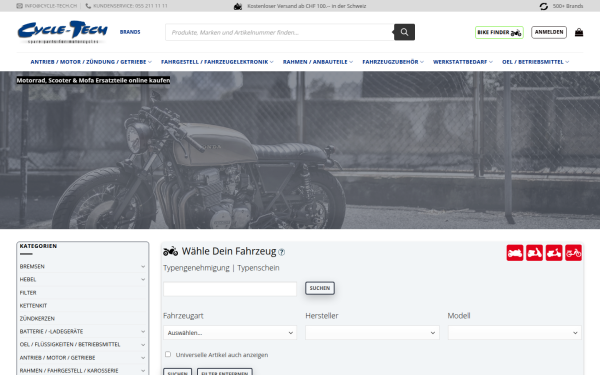Click the Kundenservice phone number

[130, 6]
